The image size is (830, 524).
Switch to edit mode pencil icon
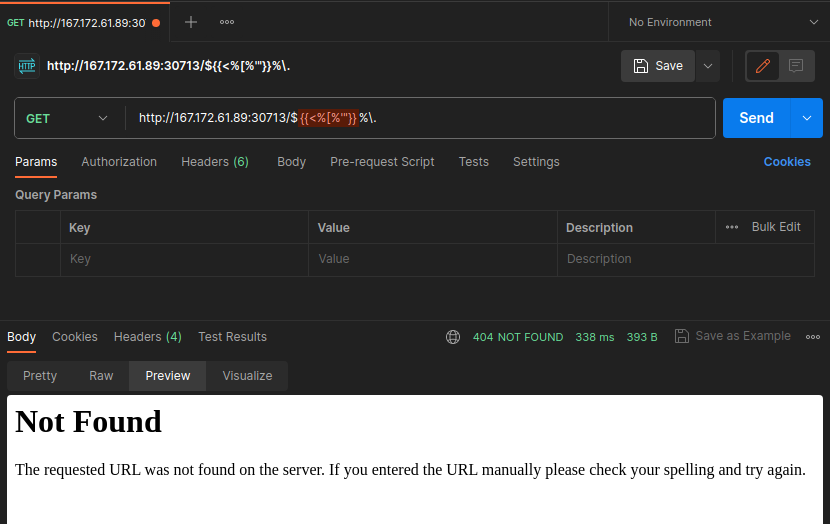[x=763, y=66]
